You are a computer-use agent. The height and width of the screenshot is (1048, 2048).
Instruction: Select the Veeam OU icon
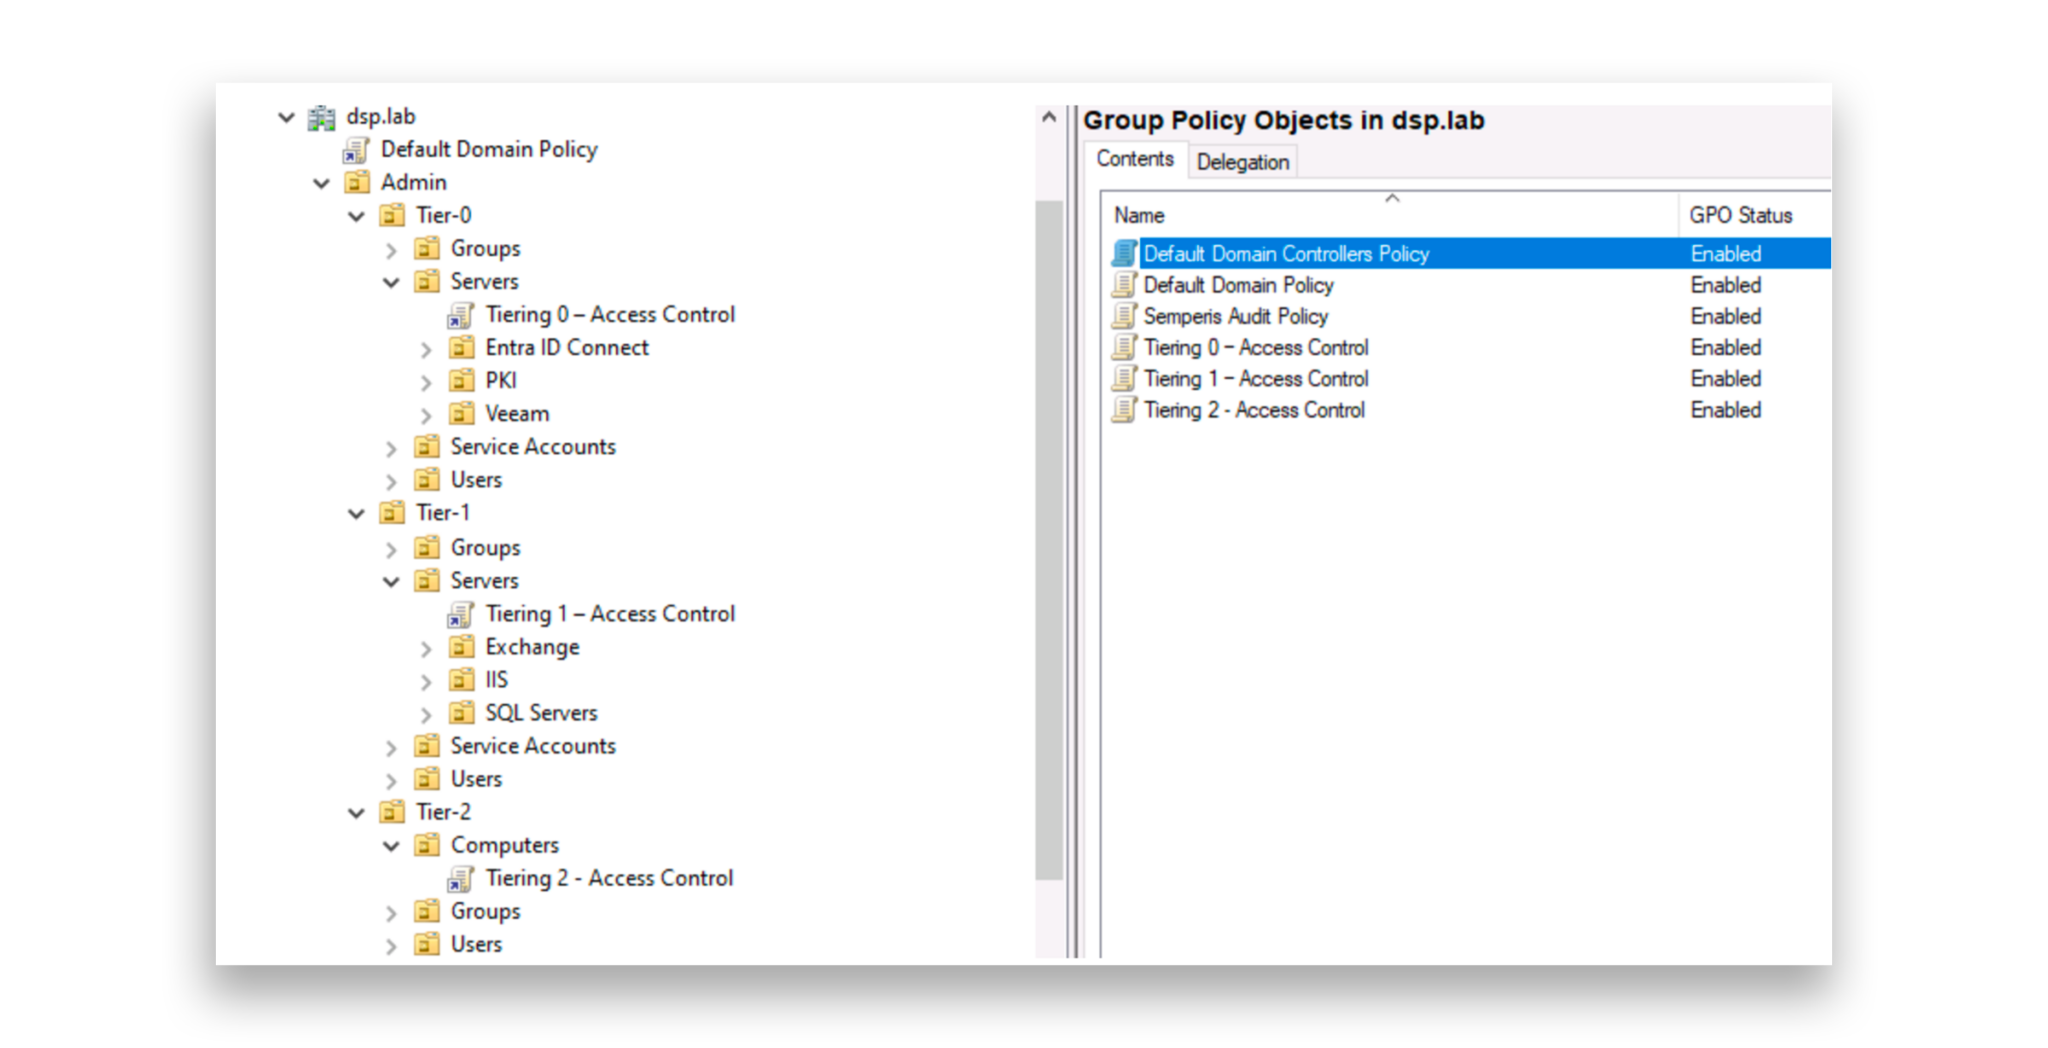pos(462,413)
